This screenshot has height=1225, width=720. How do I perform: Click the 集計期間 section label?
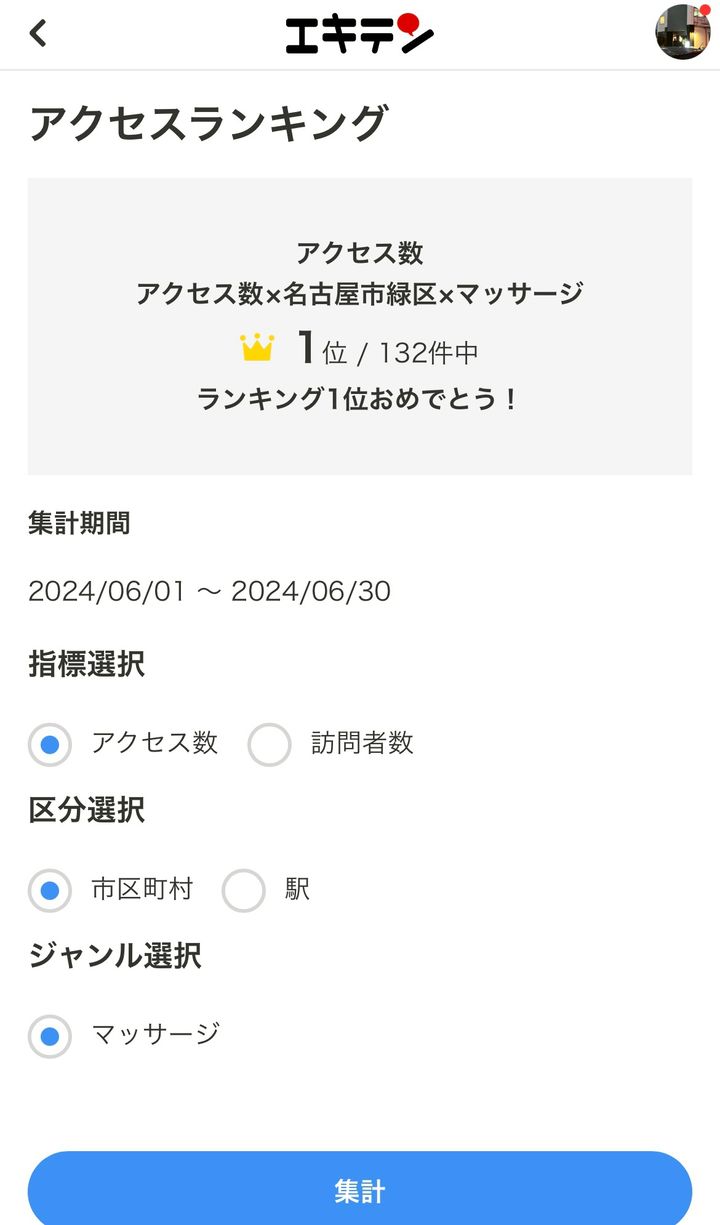[79, 523]
